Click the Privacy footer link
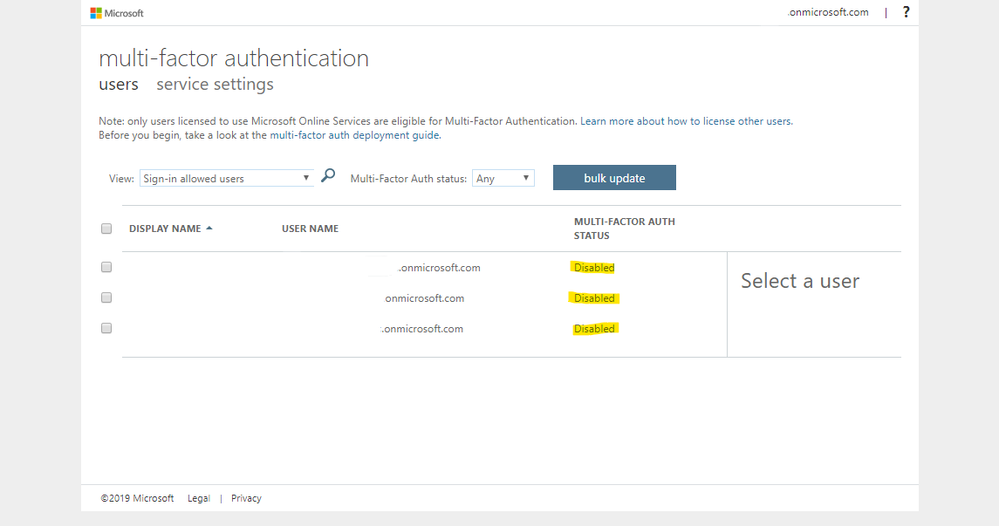The width and height of the screenshot is (999, 526). tap(246, 498)
